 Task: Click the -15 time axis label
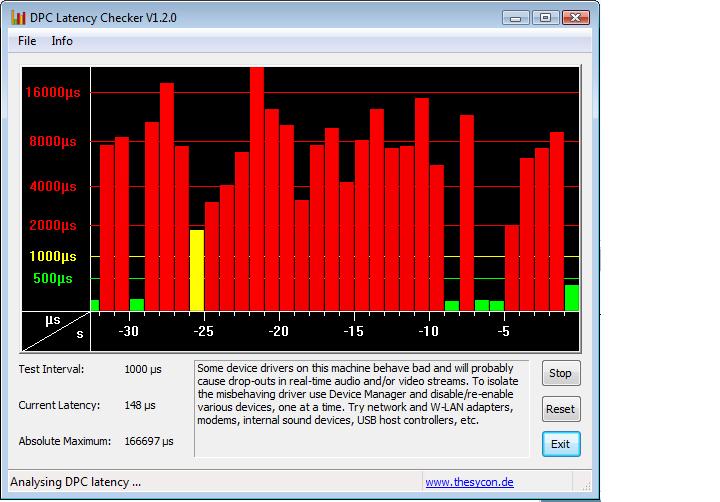[x=354, y=331]
